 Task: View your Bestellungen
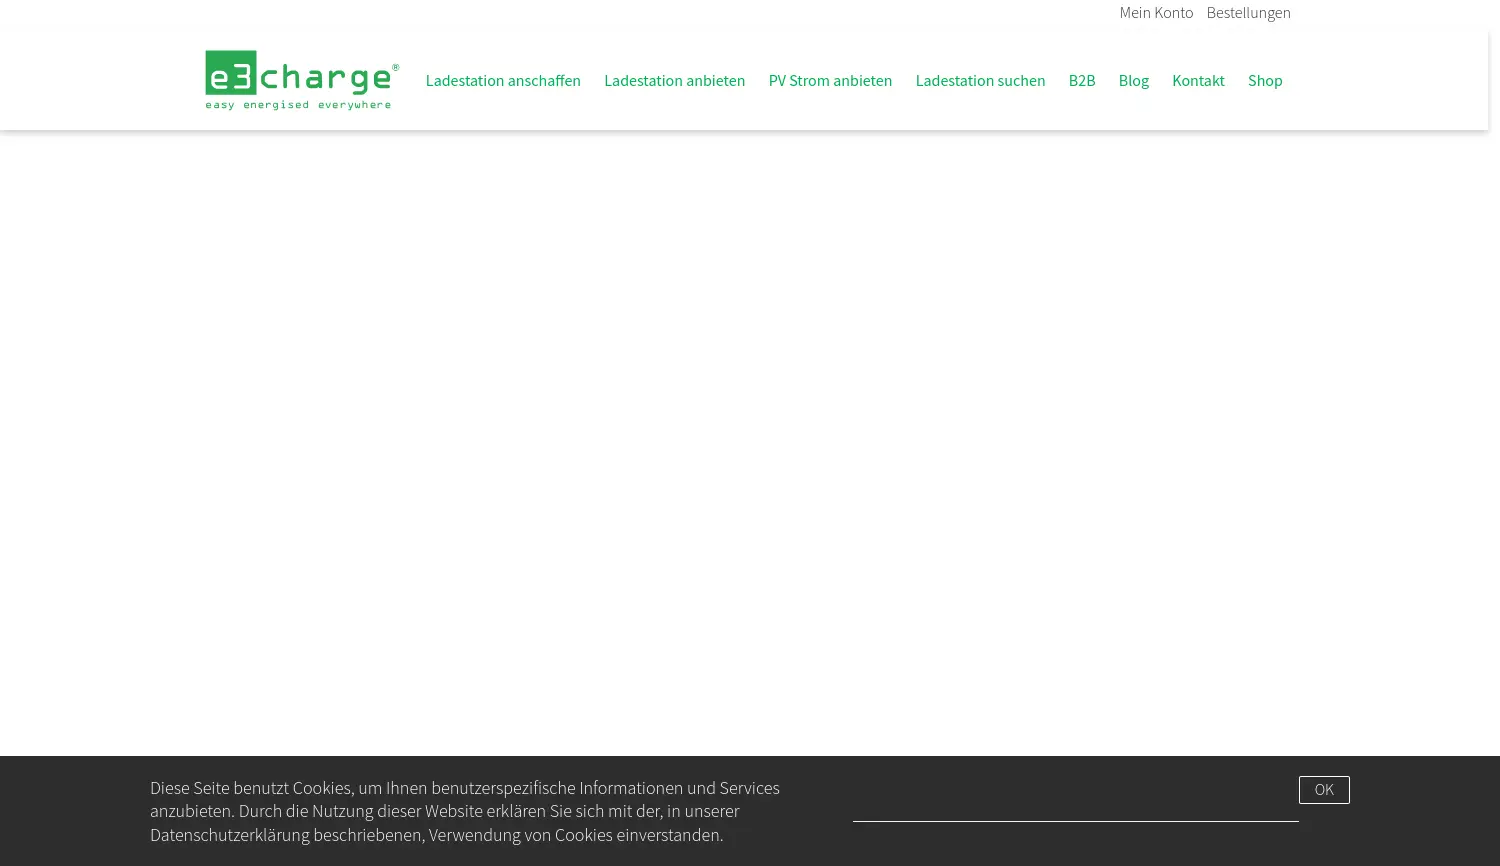[1248, 12]
